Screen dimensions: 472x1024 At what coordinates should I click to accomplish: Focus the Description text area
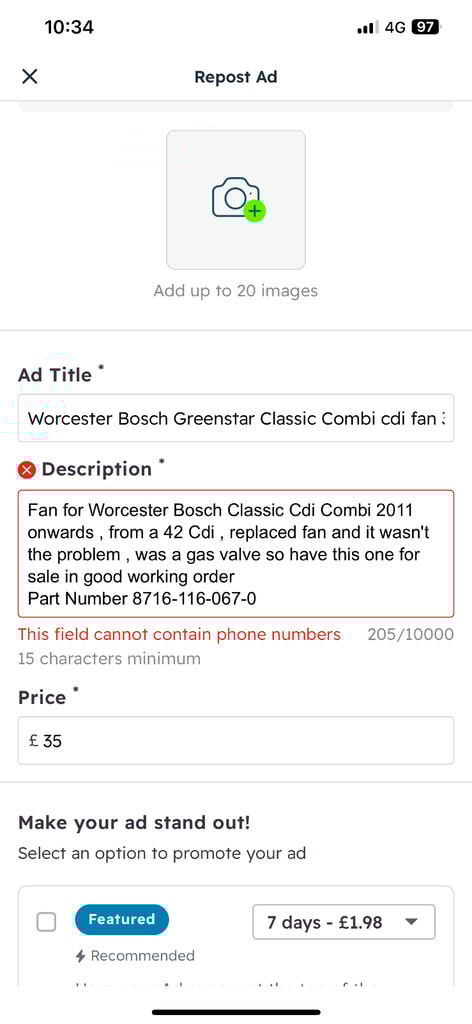click(236, 554)
